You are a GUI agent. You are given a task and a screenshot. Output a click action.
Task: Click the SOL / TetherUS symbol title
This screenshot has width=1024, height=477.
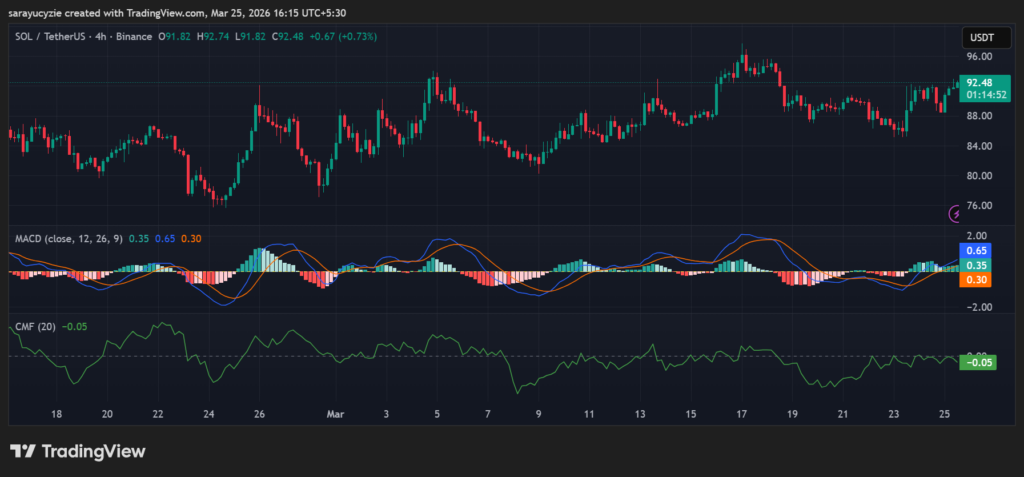pos(56,37)
